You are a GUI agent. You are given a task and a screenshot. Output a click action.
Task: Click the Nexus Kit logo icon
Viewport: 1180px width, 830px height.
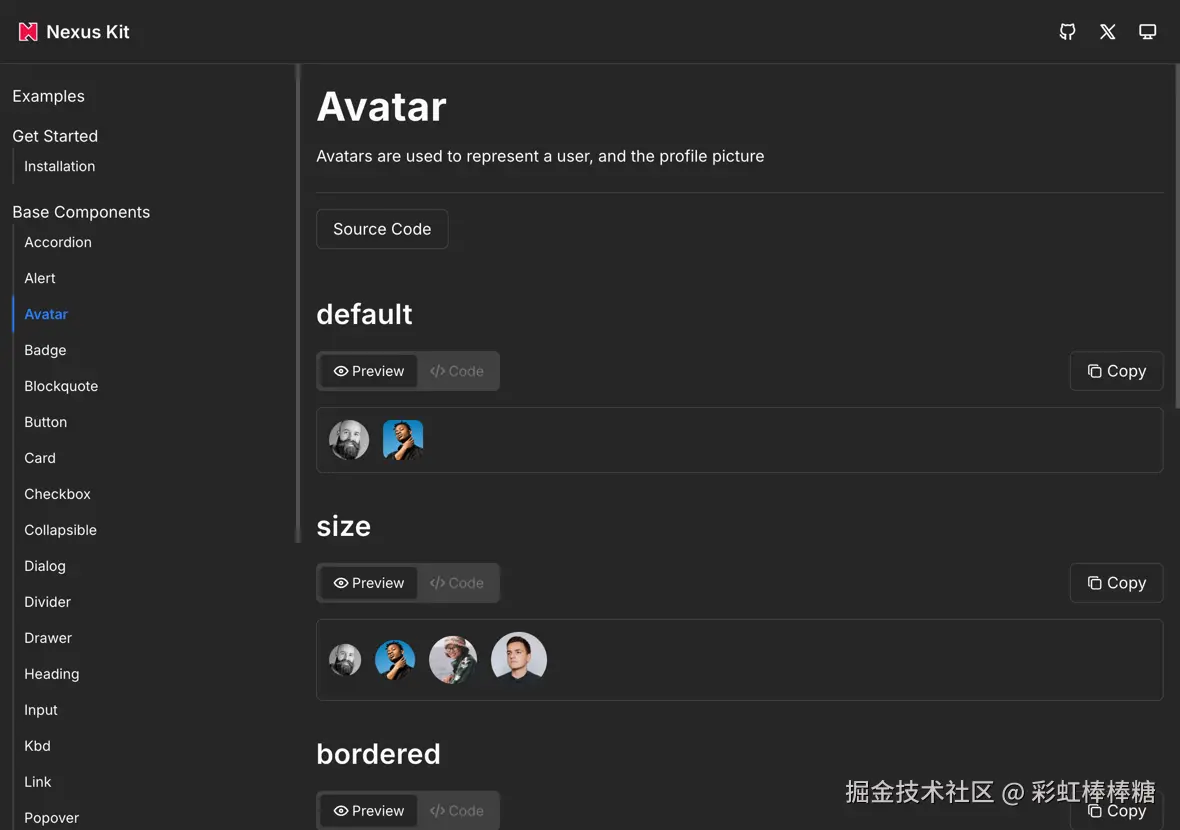(x=28, y=32)
